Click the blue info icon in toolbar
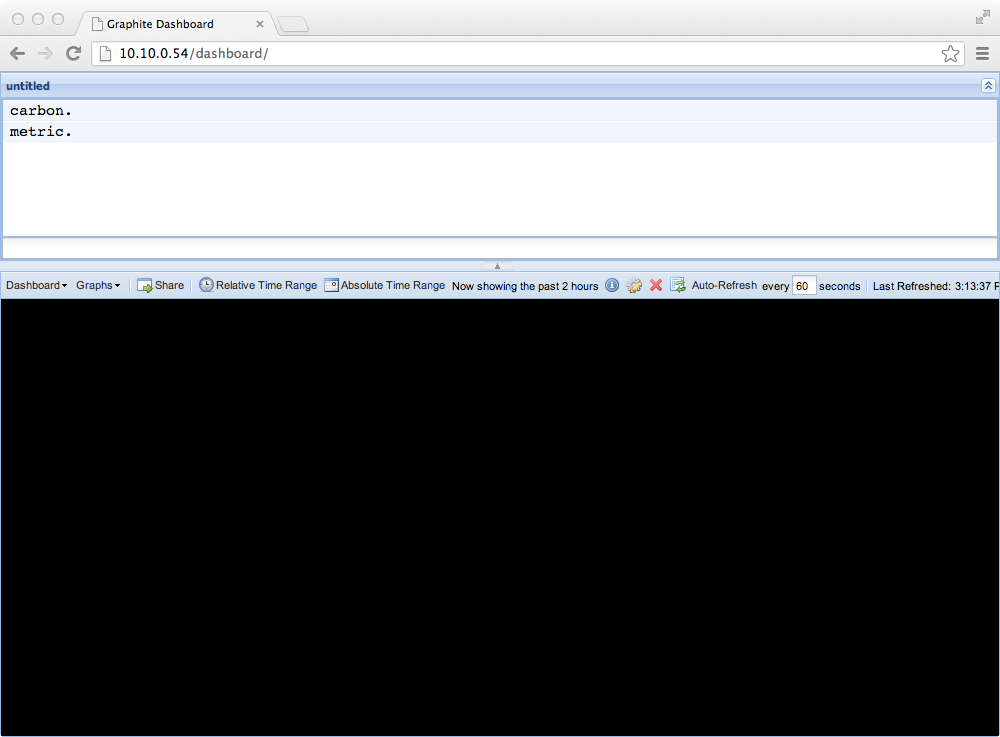 (x=612, y=286)
